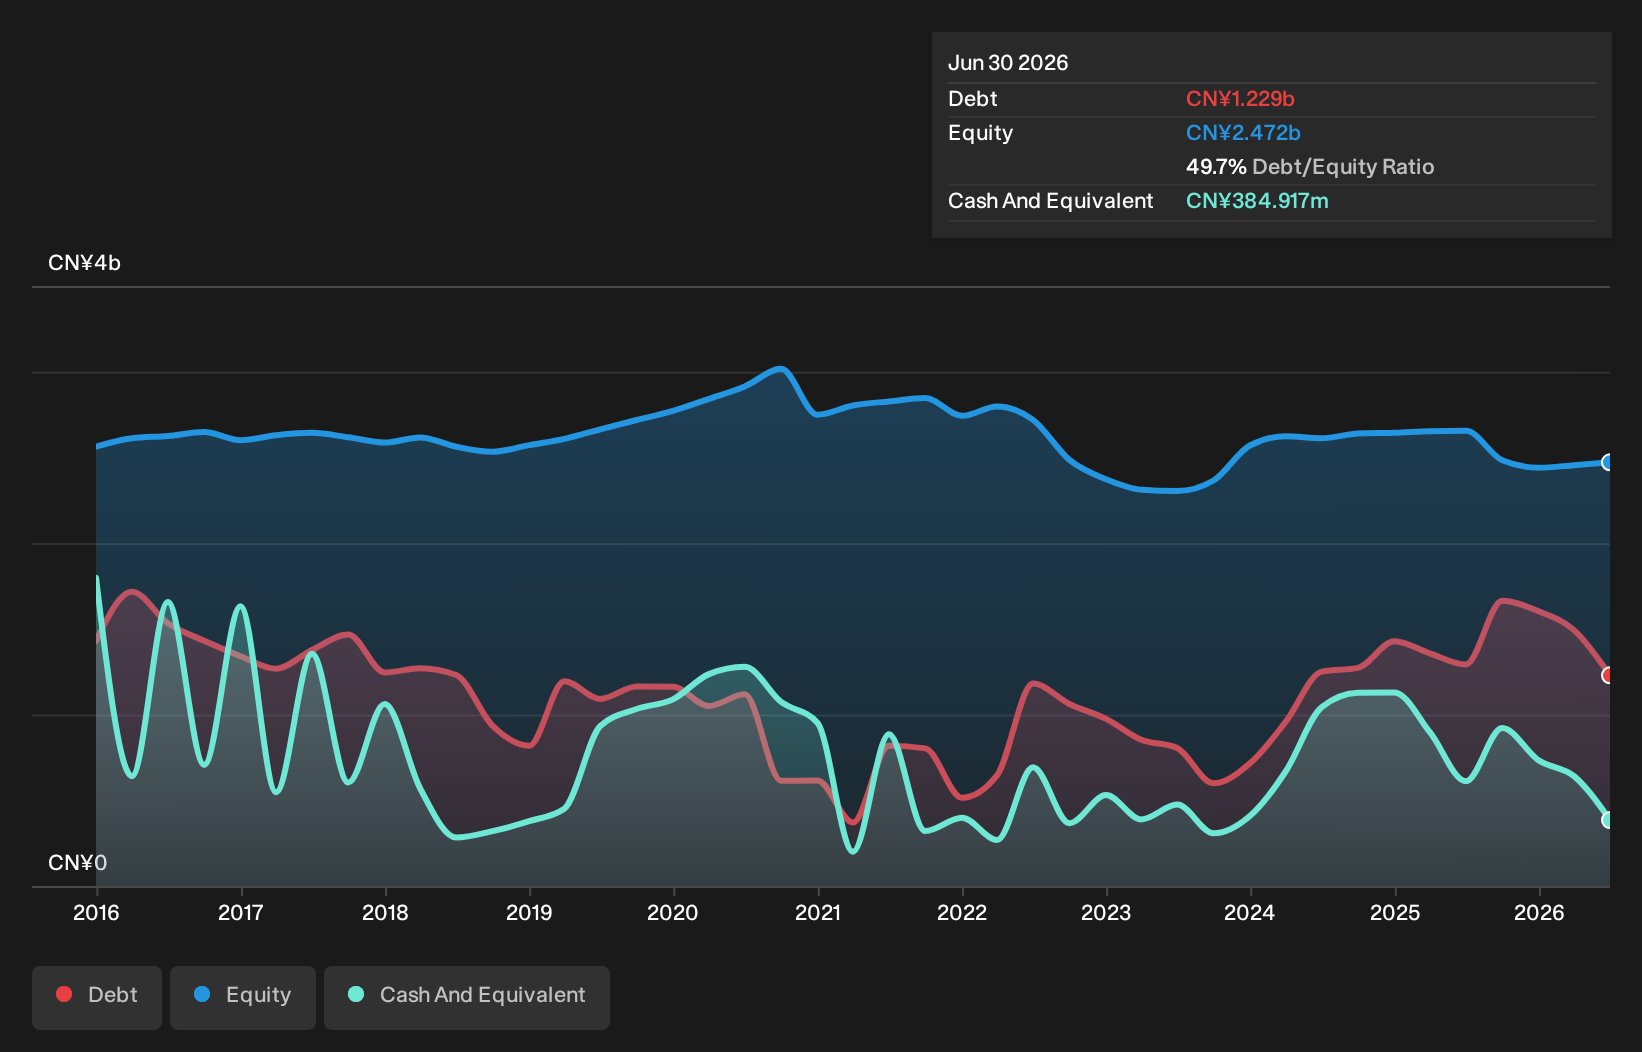
Task: Select the 2020 x-axis label
Action: (x=673, y=912)
